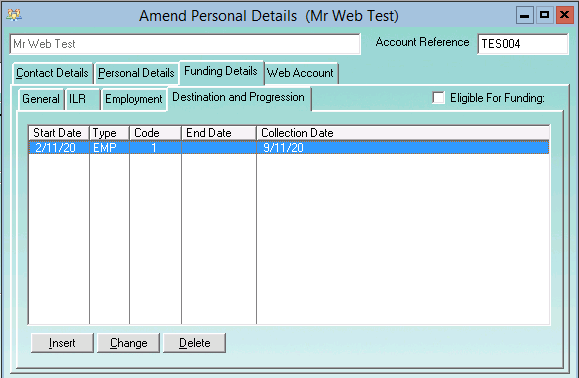The width and height of the screenshot is (579, 378).
Task: Click the End Date column header
Action: click(219, 133)
